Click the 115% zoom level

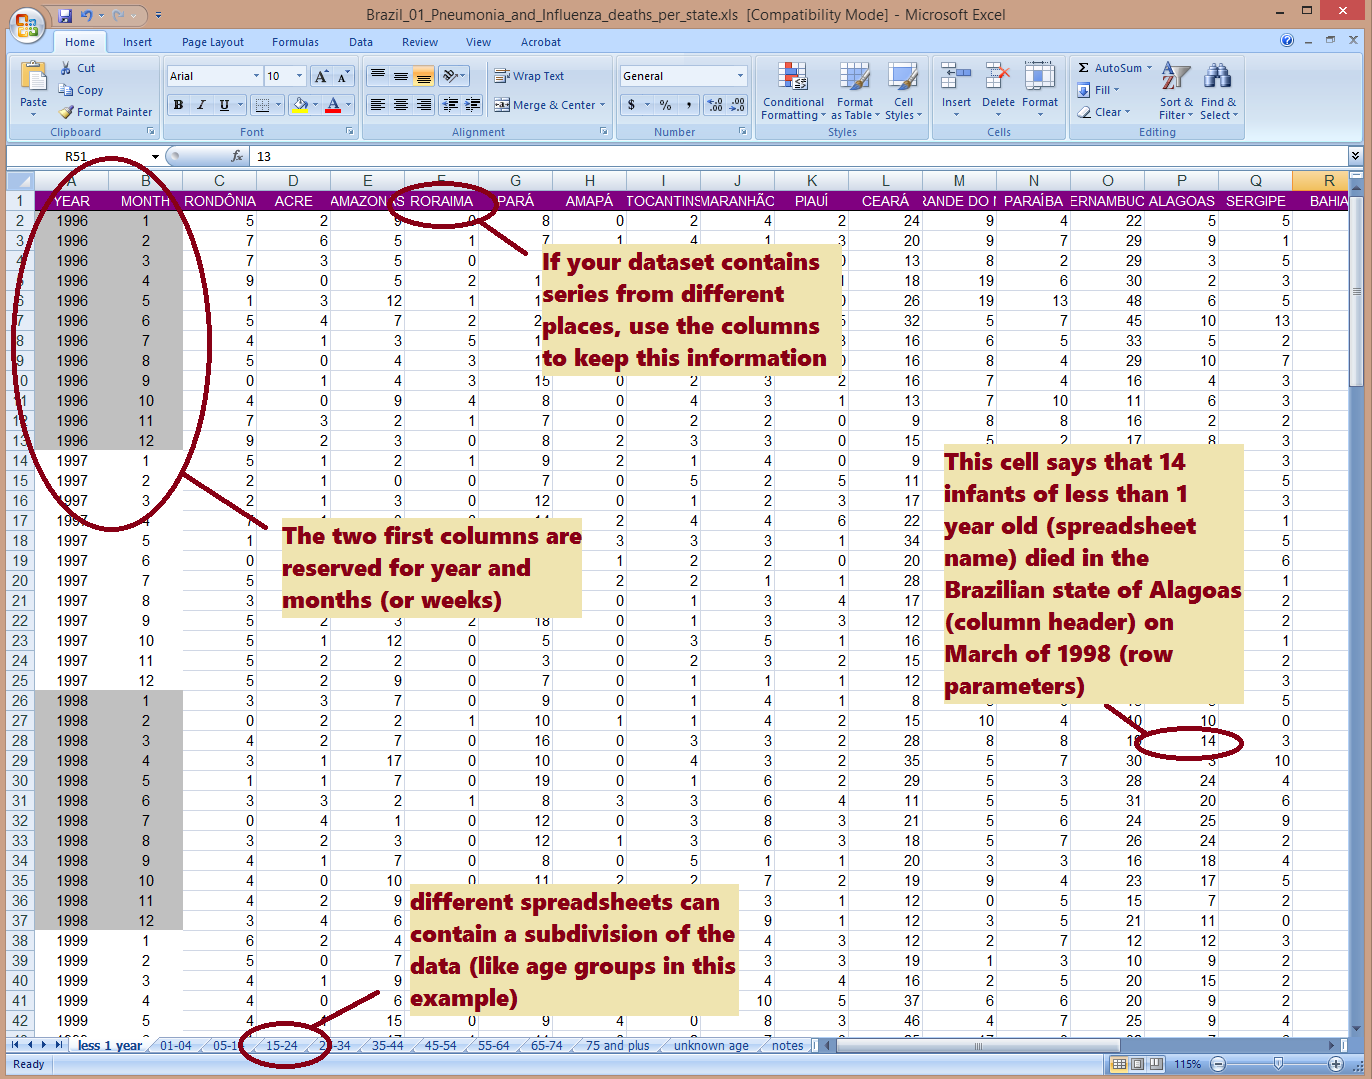[1187, 1064]
